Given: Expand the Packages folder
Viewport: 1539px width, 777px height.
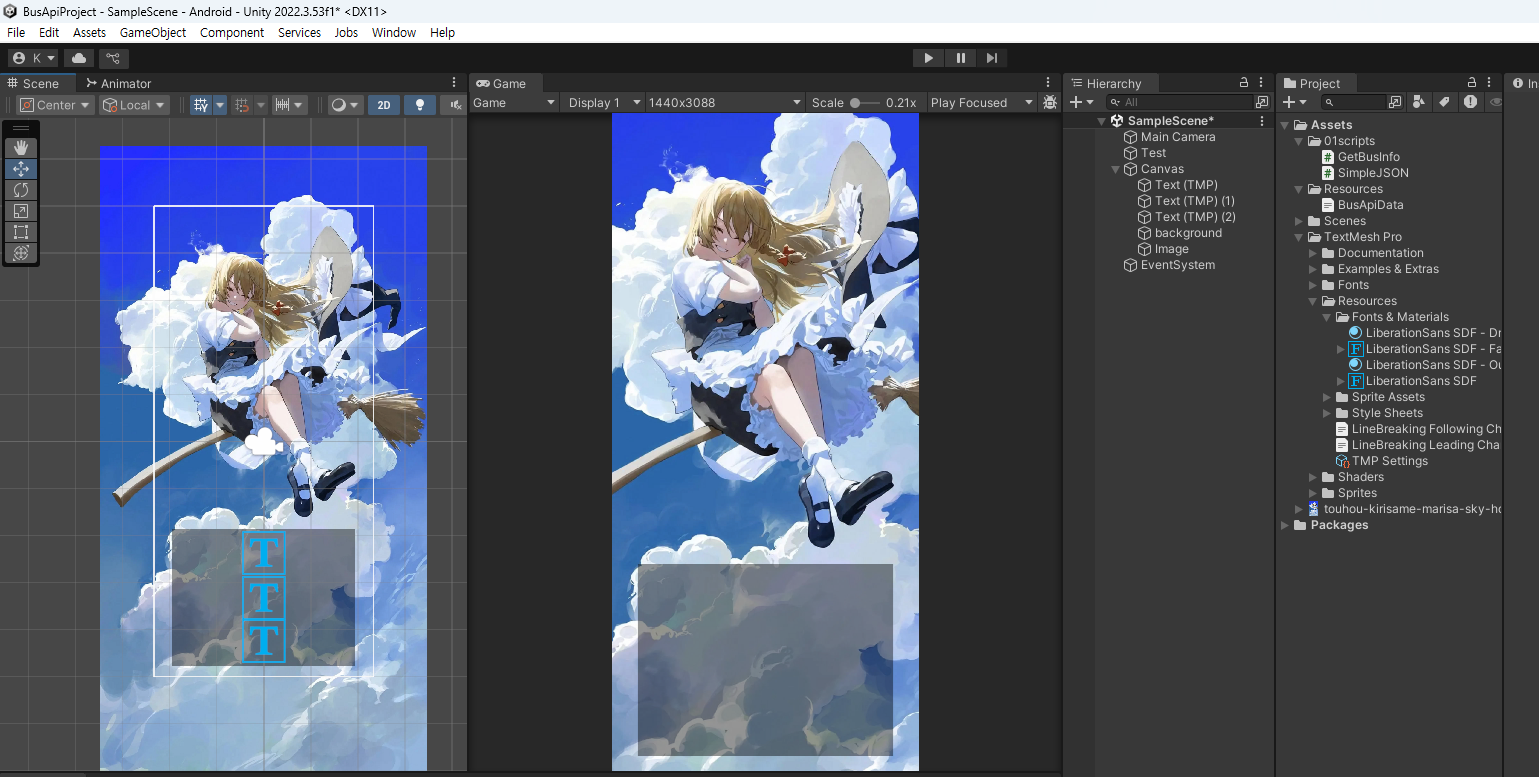Looking at the screenshot, I should [x=1286, y=525].
